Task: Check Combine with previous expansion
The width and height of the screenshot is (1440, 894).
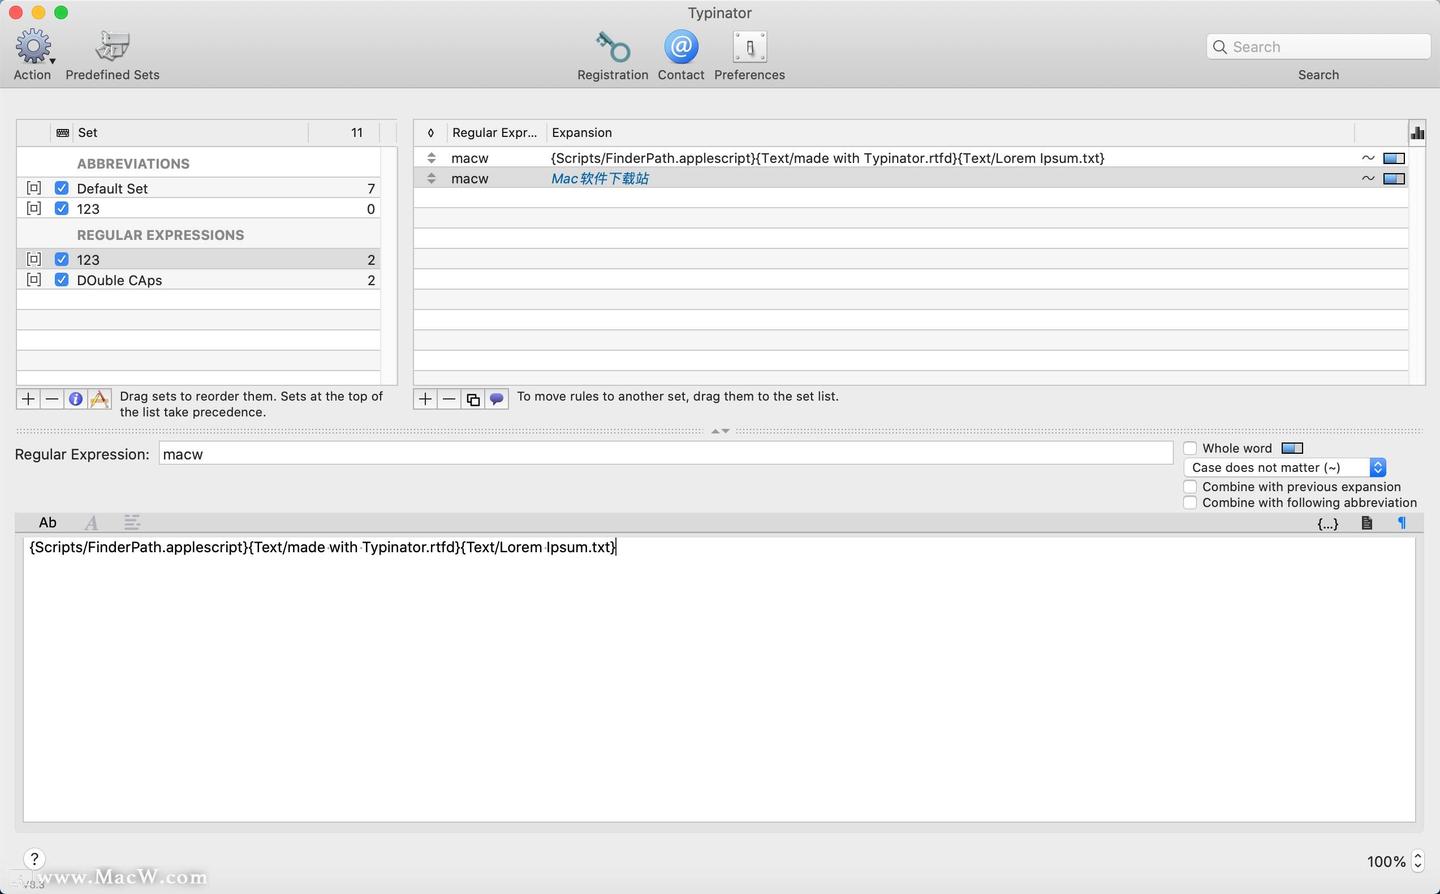Action: [x=1190, y=487]
